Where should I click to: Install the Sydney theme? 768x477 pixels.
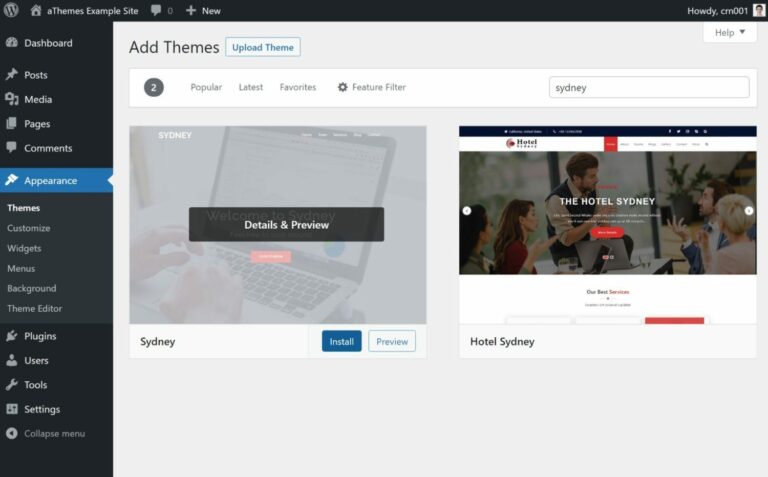[x=341, y=341]
